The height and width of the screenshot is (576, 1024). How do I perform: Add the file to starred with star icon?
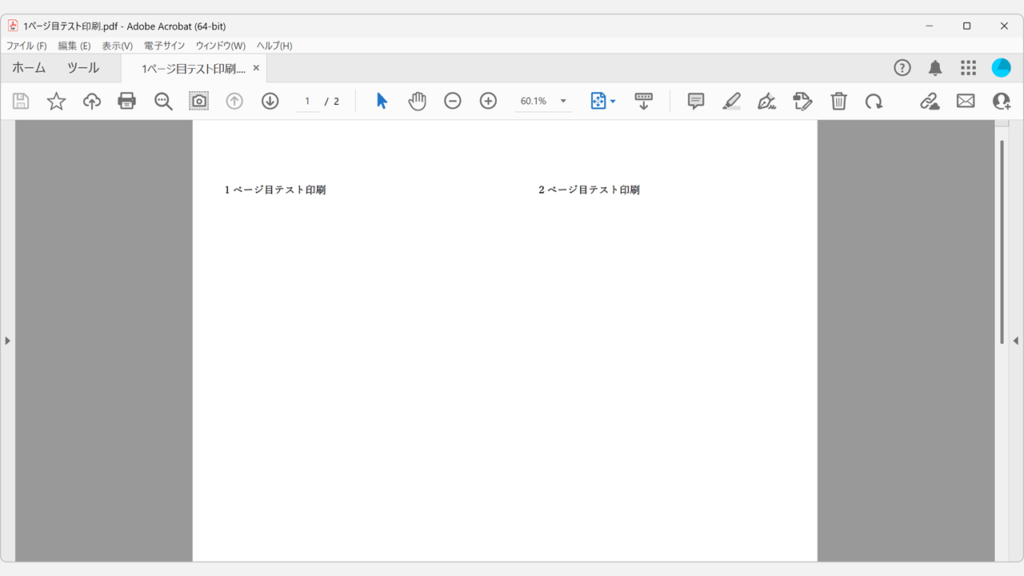[56, 101]
